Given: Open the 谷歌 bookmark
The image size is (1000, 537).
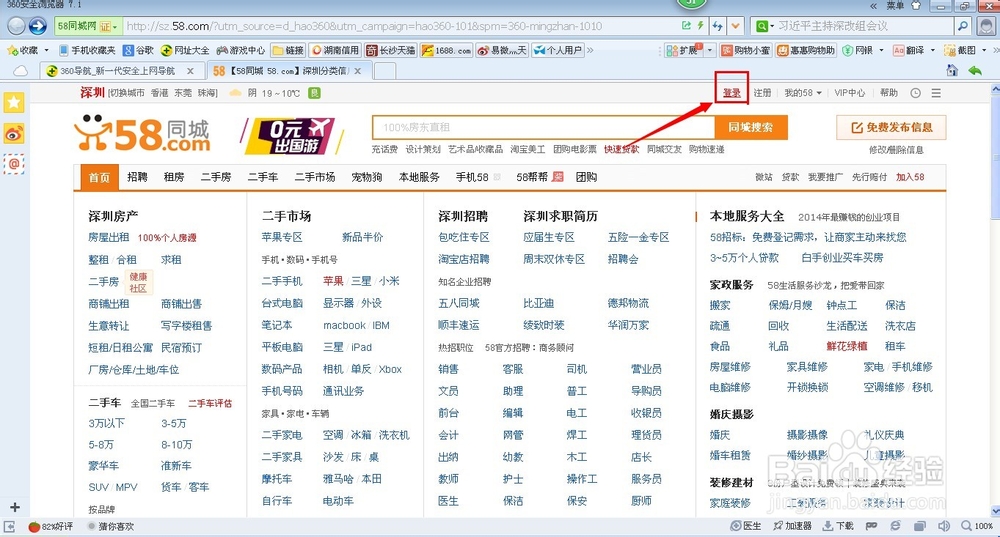Looking at the screenshot, I should pyautogui.click(x=138, y=50).
